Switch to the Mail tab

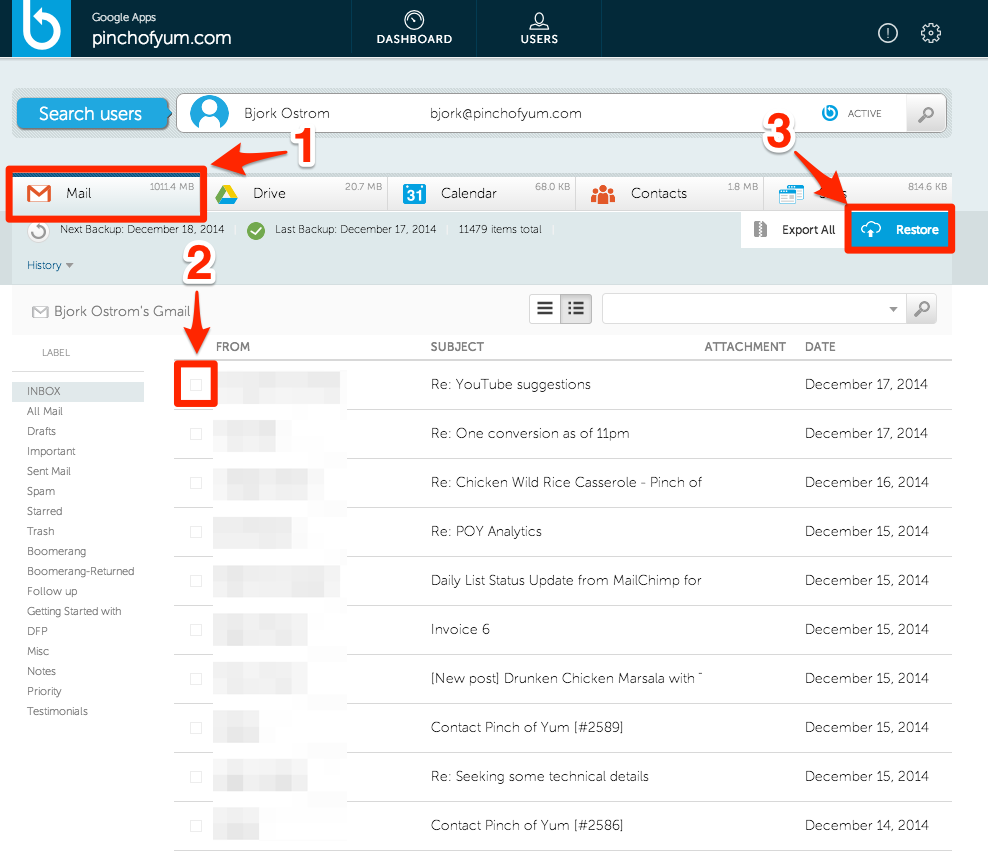click(x=106, y=193)
